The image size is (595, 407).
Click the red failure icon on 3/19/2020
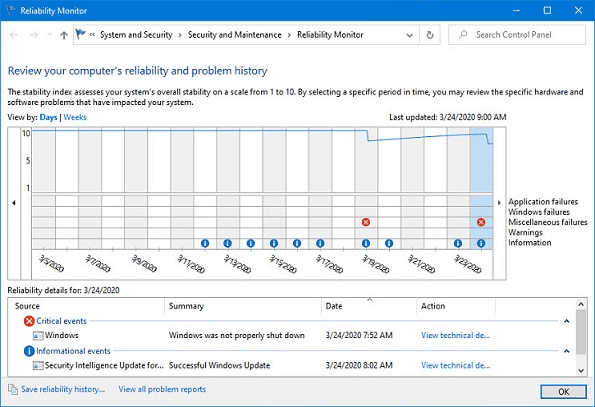coord(366,222)
